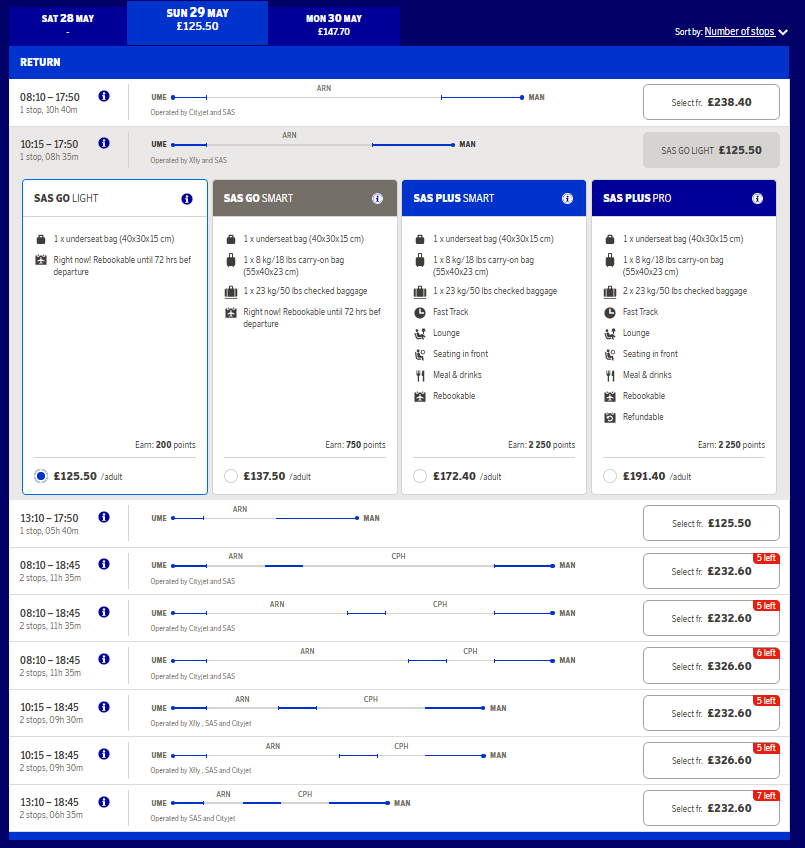805x848 pixels.
Task: Click the '6 left' red badge
Action: [x=766, y=653]
